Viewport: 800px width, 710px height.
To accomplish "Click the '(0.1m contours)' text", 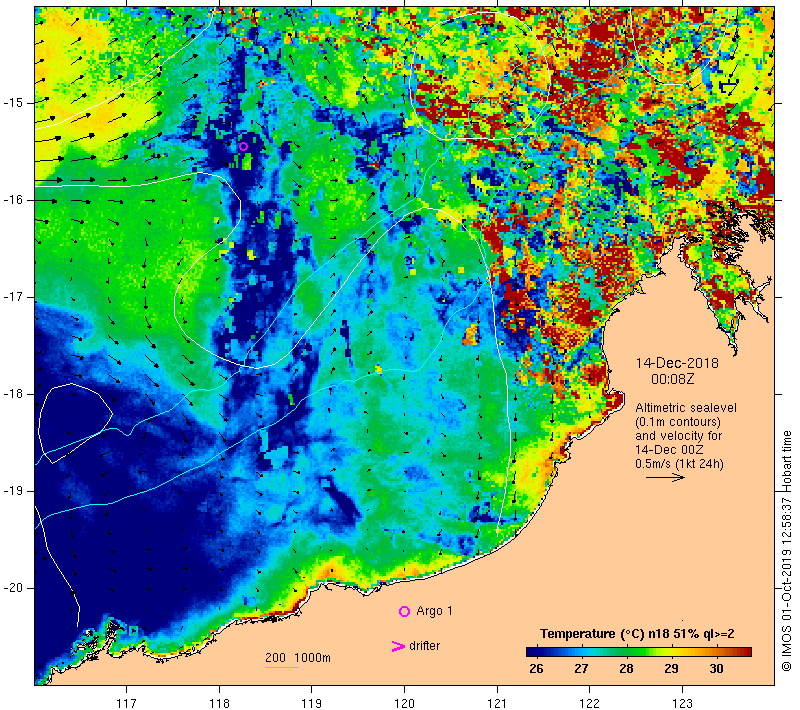I will [x=678, y=422].
